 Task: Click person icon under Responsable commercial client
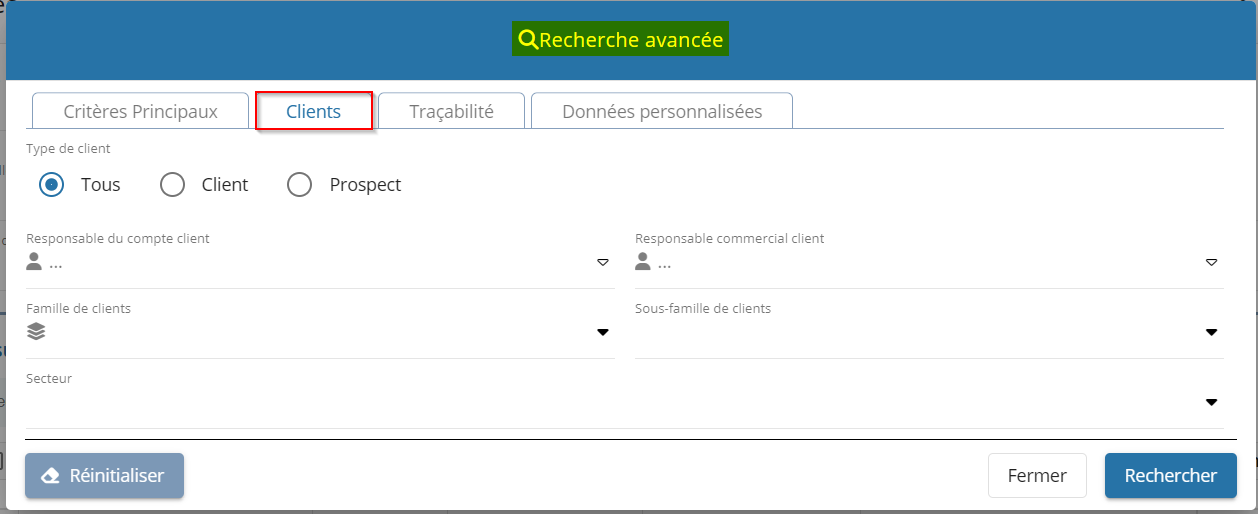[643, 262]
